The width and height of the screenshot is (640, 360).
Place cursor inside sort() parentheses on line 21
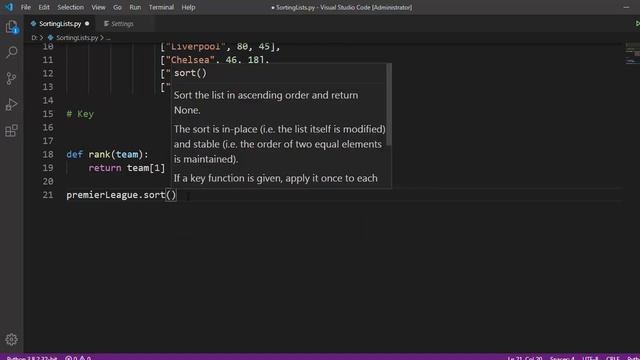tap(171, 195)
